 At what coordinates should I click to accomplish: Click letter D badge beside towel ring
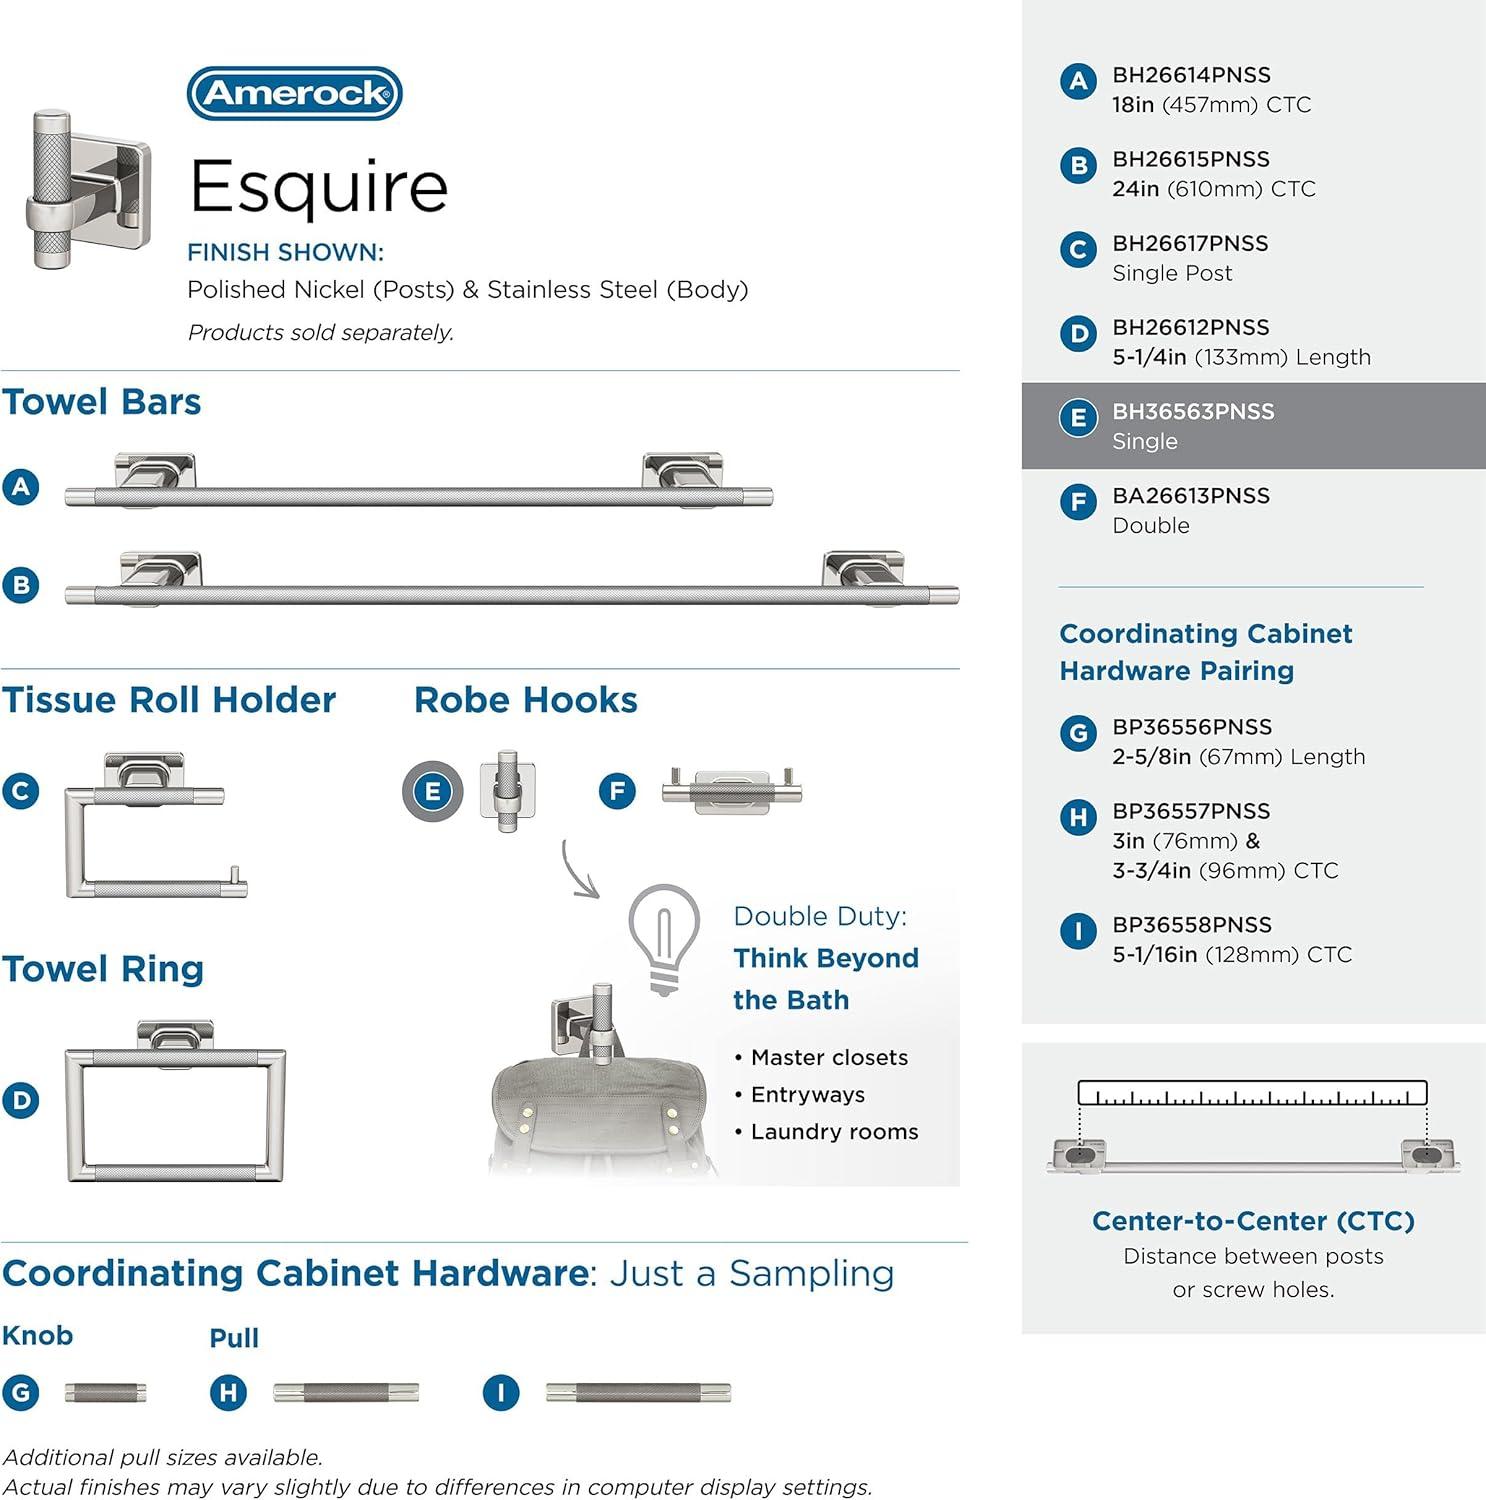[x=21, y=1100]
